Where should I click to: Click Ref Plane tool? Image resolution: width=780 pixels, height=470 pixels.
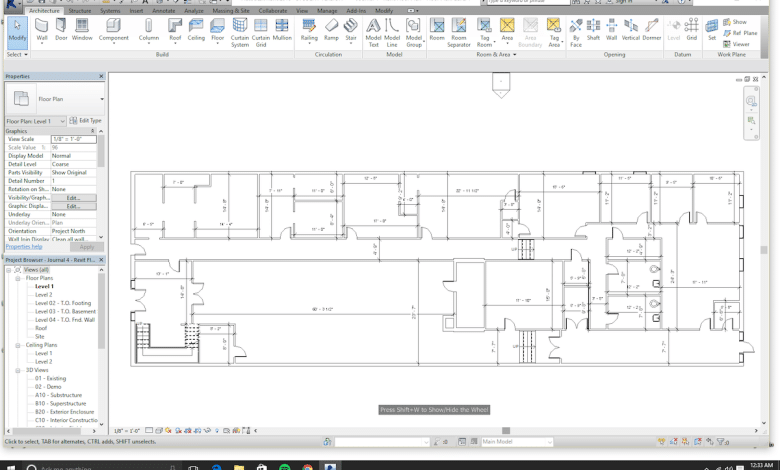[x=740, y=33]
